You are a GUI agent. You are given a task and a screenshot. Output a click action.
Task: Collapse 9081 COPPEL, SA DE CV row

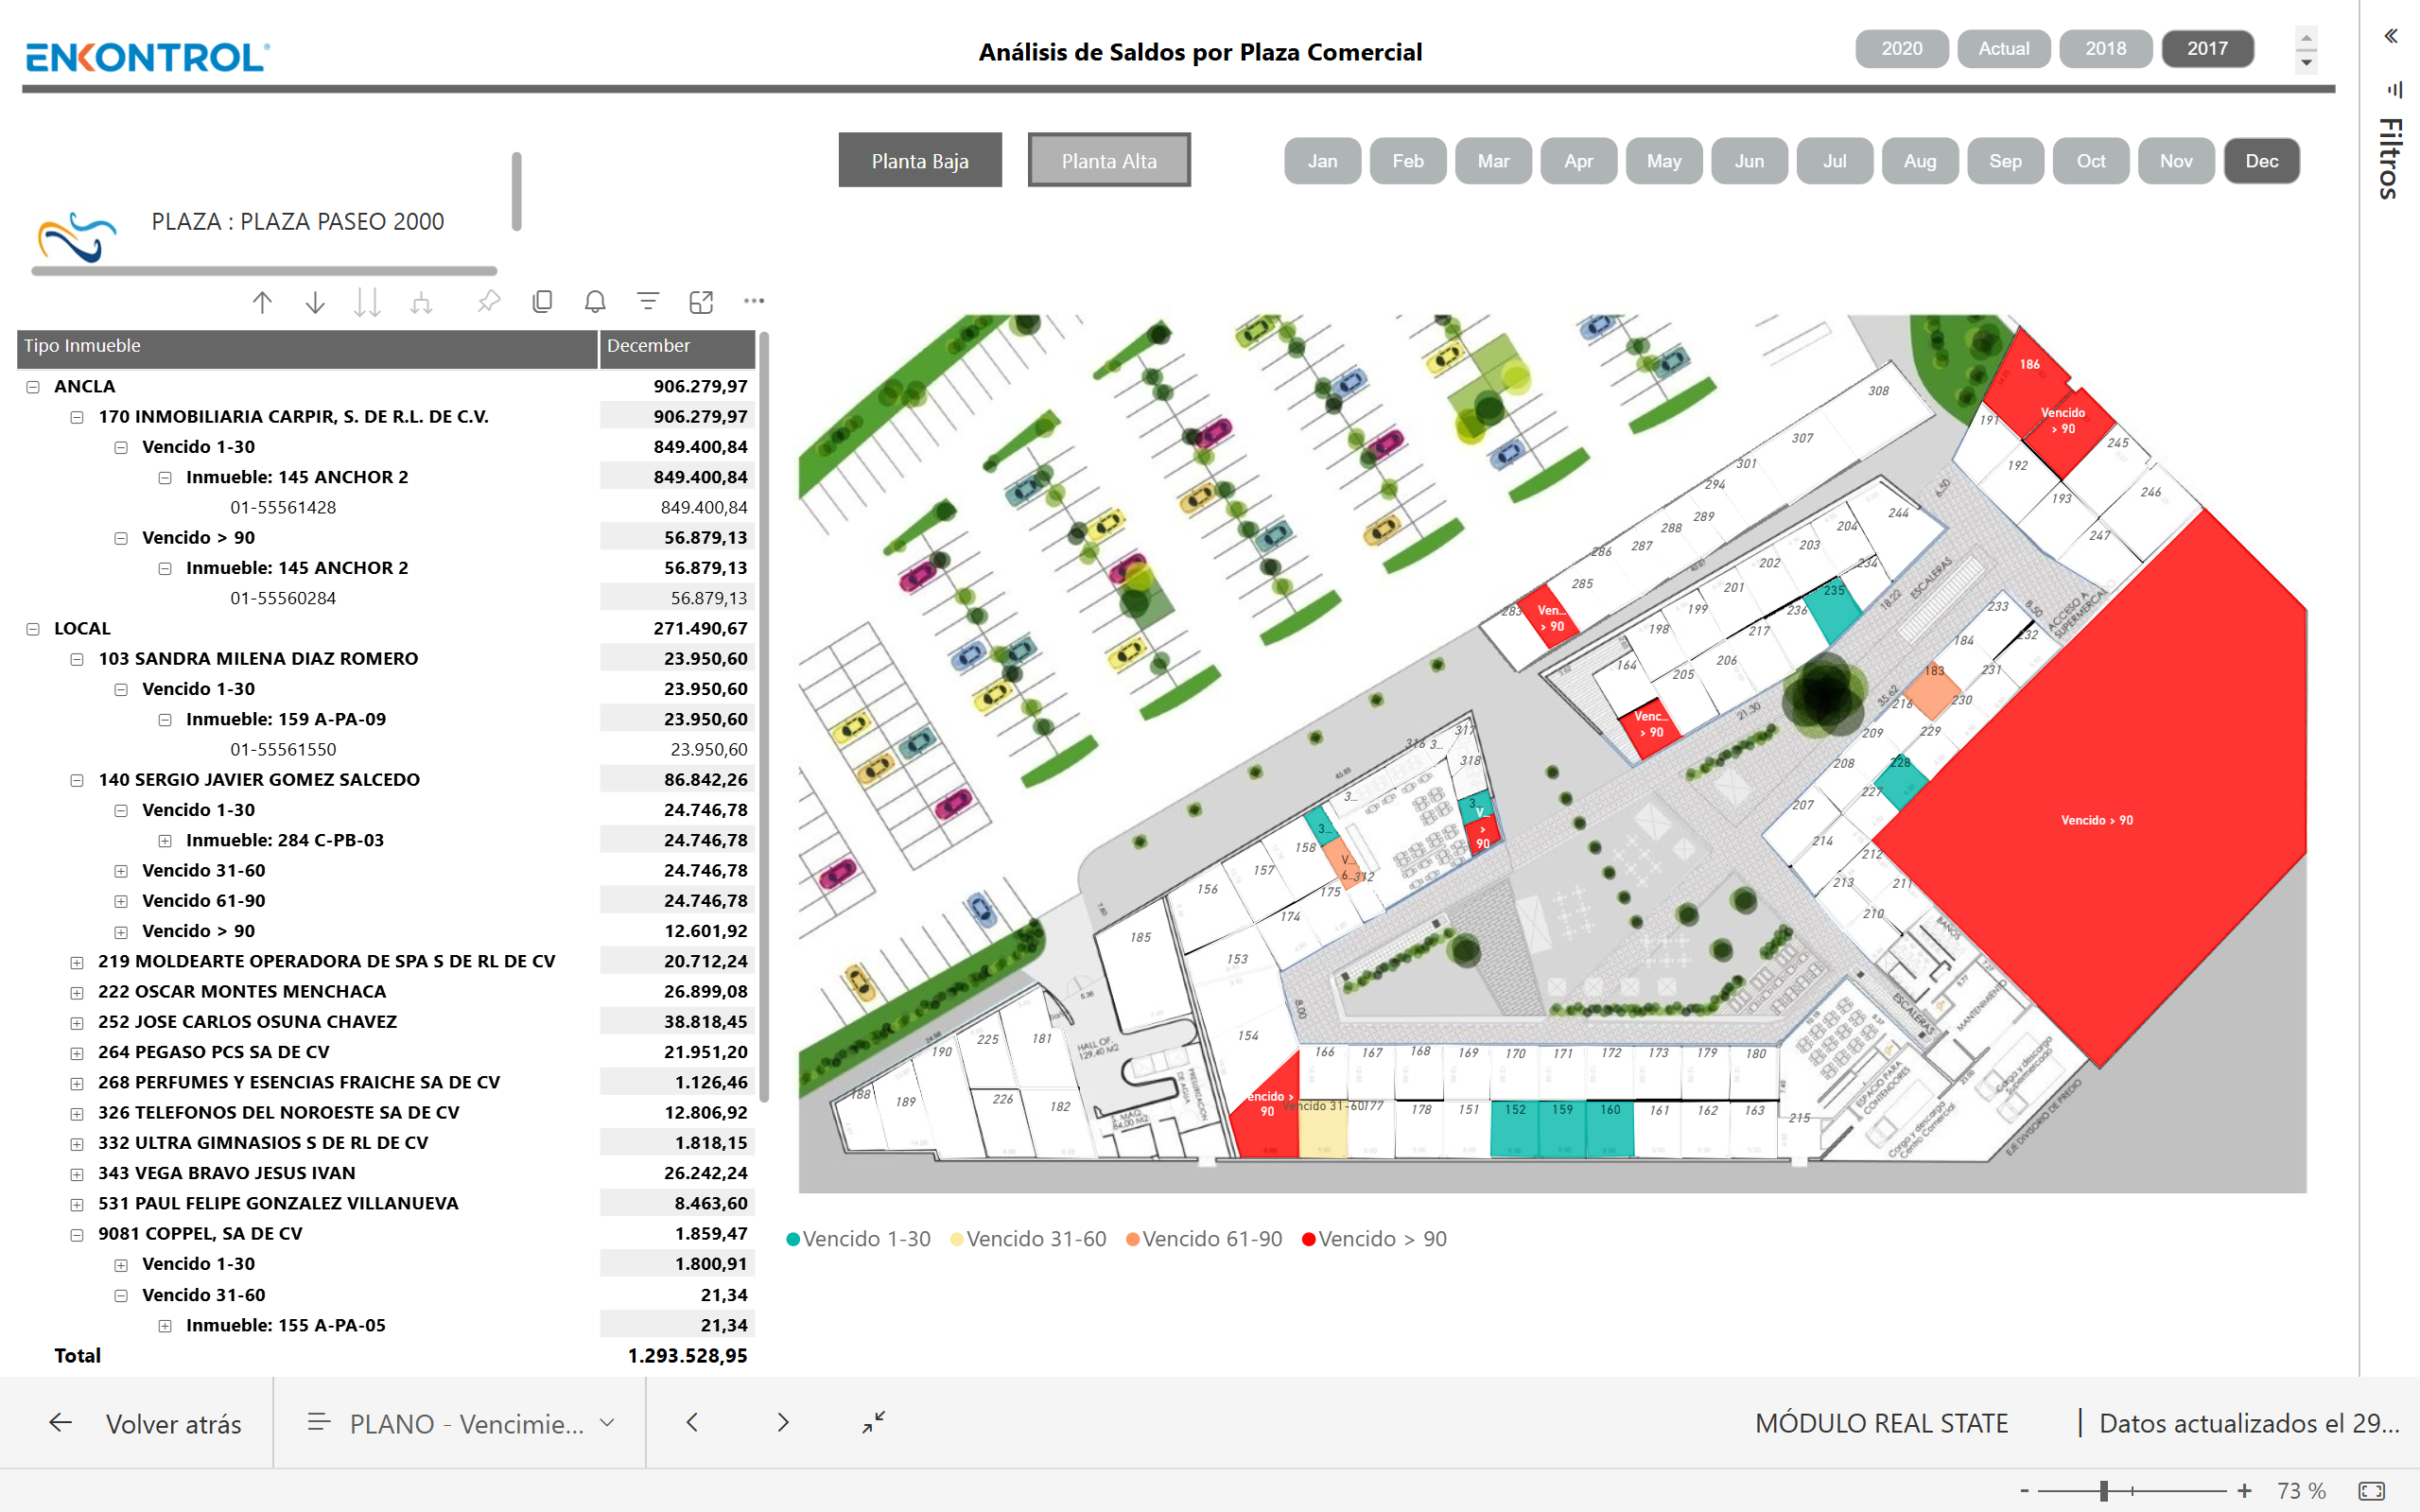tap(77, 1234)
